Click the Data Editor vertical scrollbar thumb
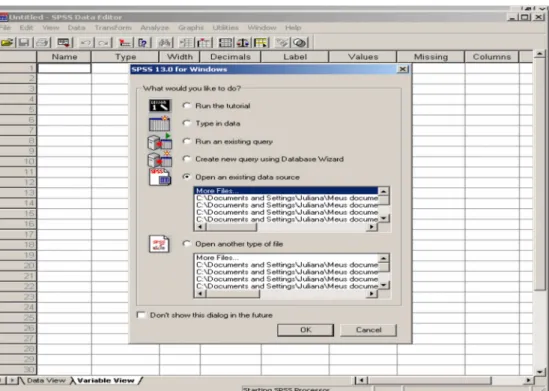The width and height of the screenshot is (549, 391). [x=540, y=174]
